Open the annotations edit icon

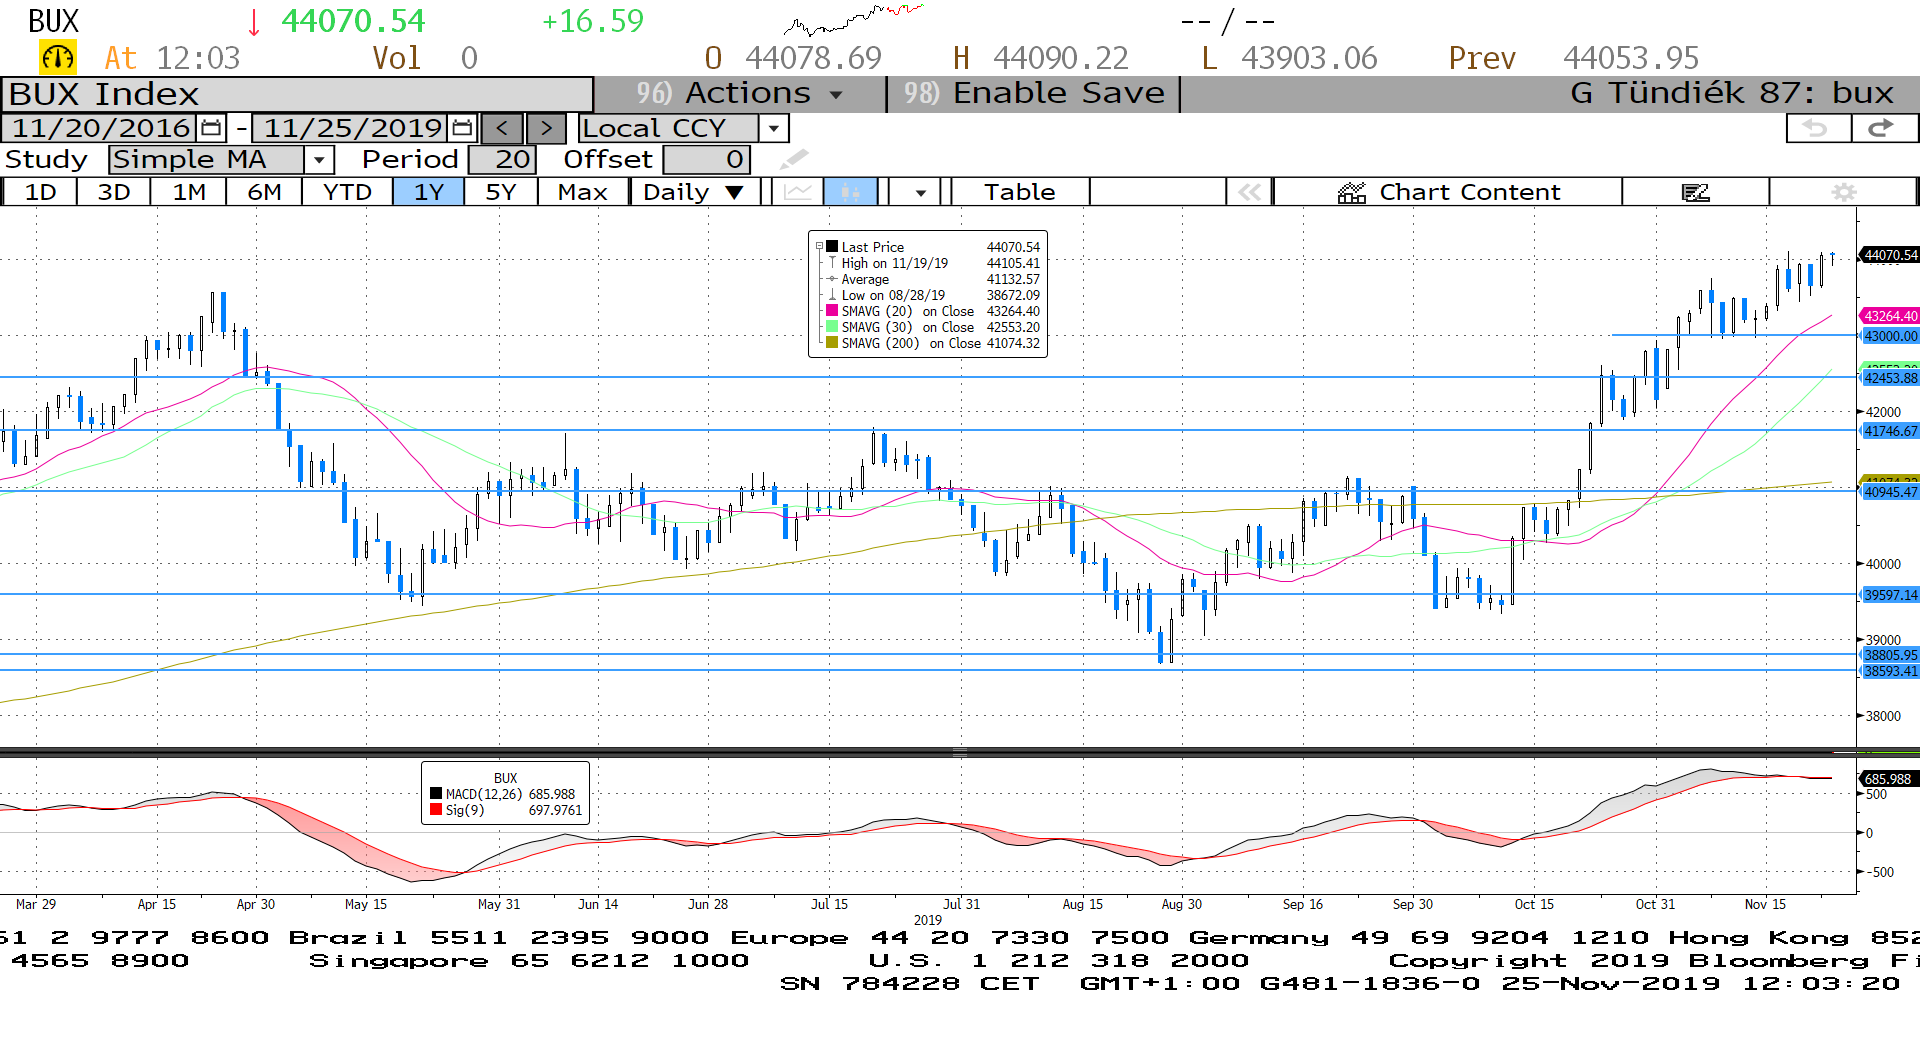pos(1695,192)
